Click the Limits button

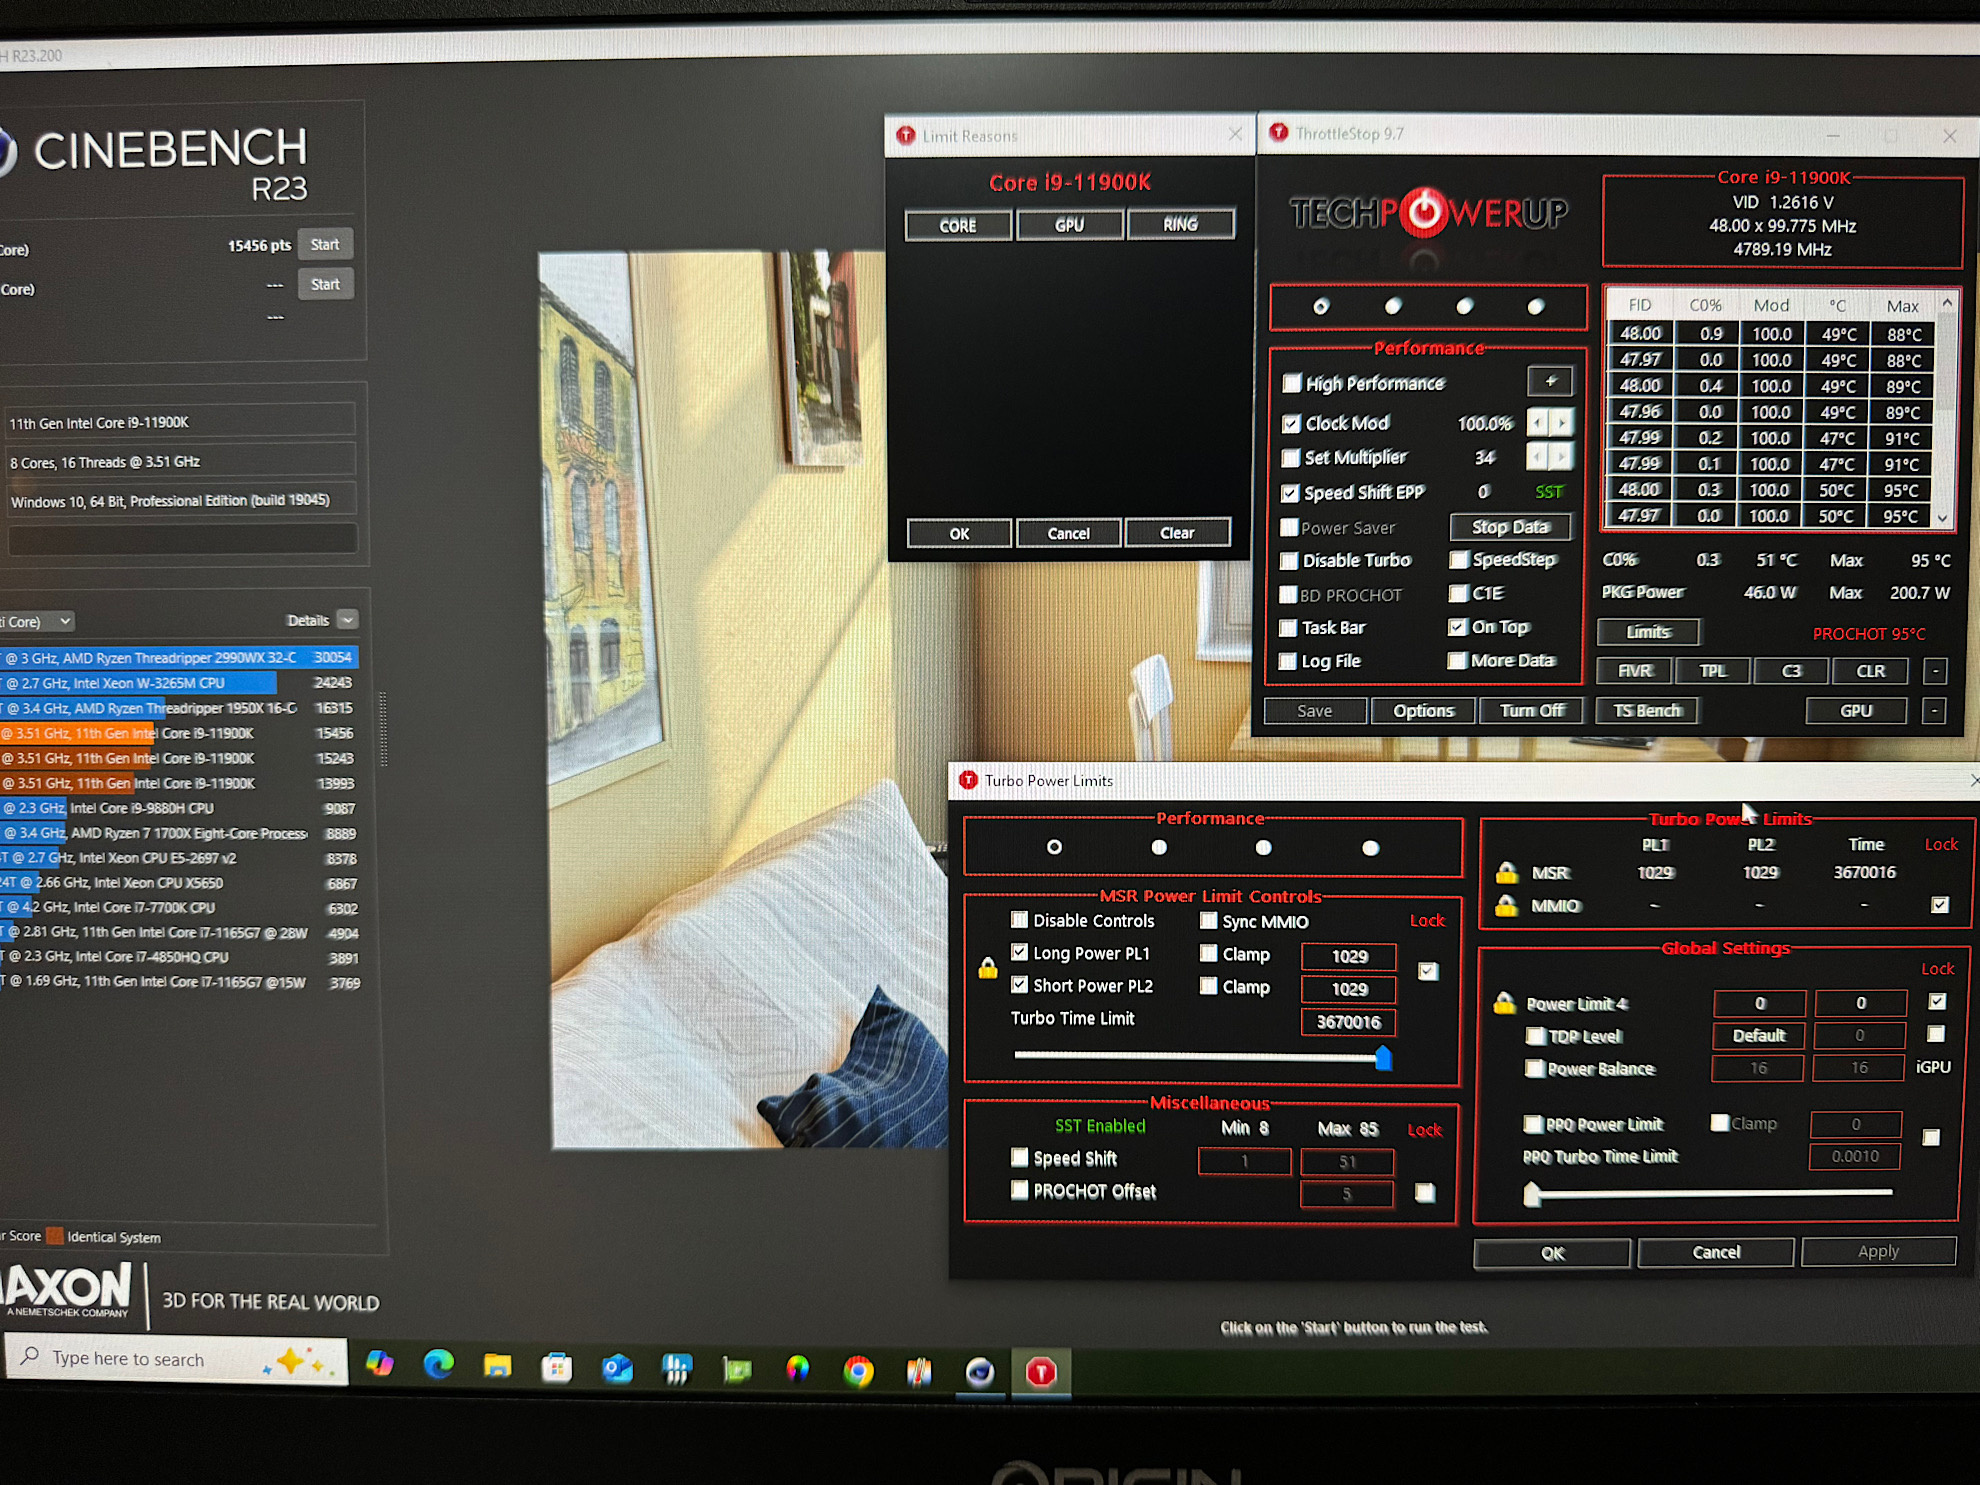(1648, 631)
